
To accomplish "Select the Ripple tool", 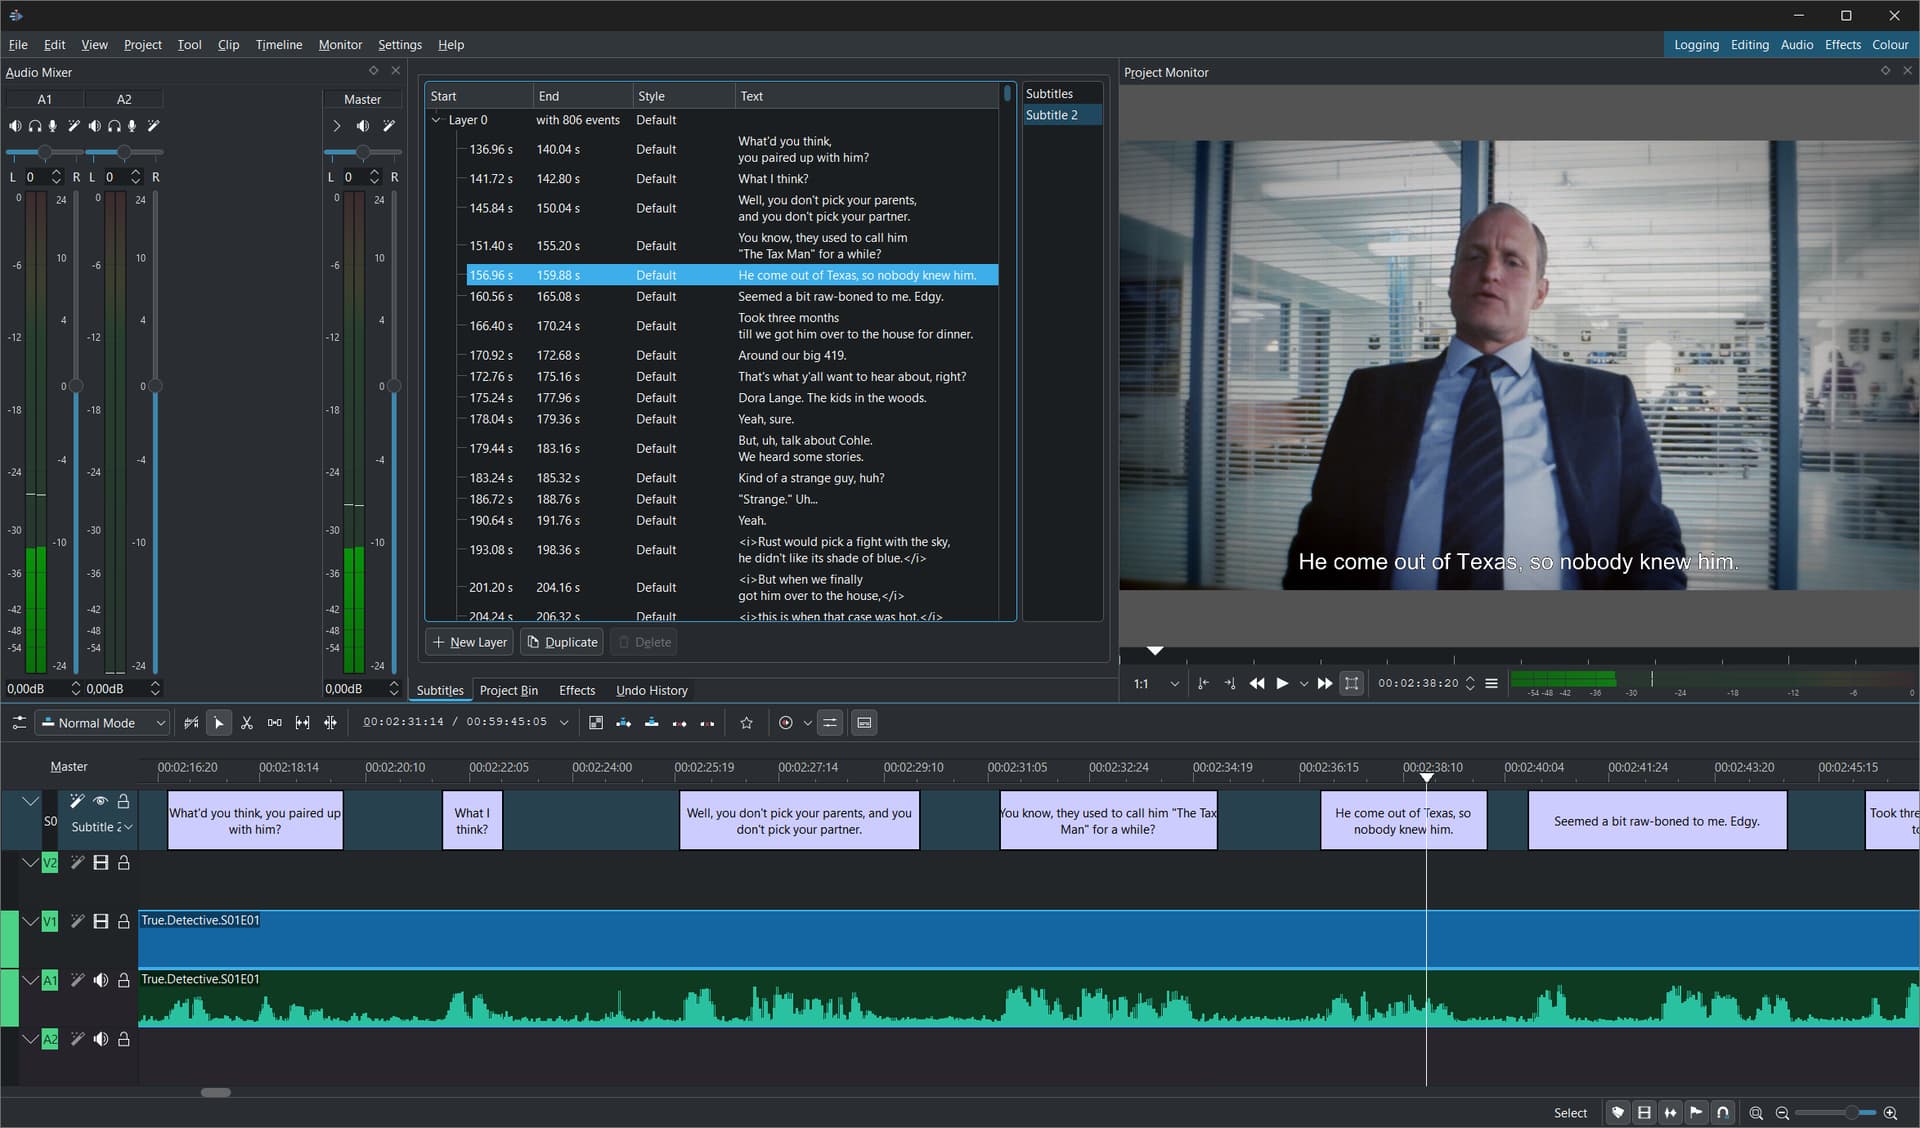I will 330,723.
